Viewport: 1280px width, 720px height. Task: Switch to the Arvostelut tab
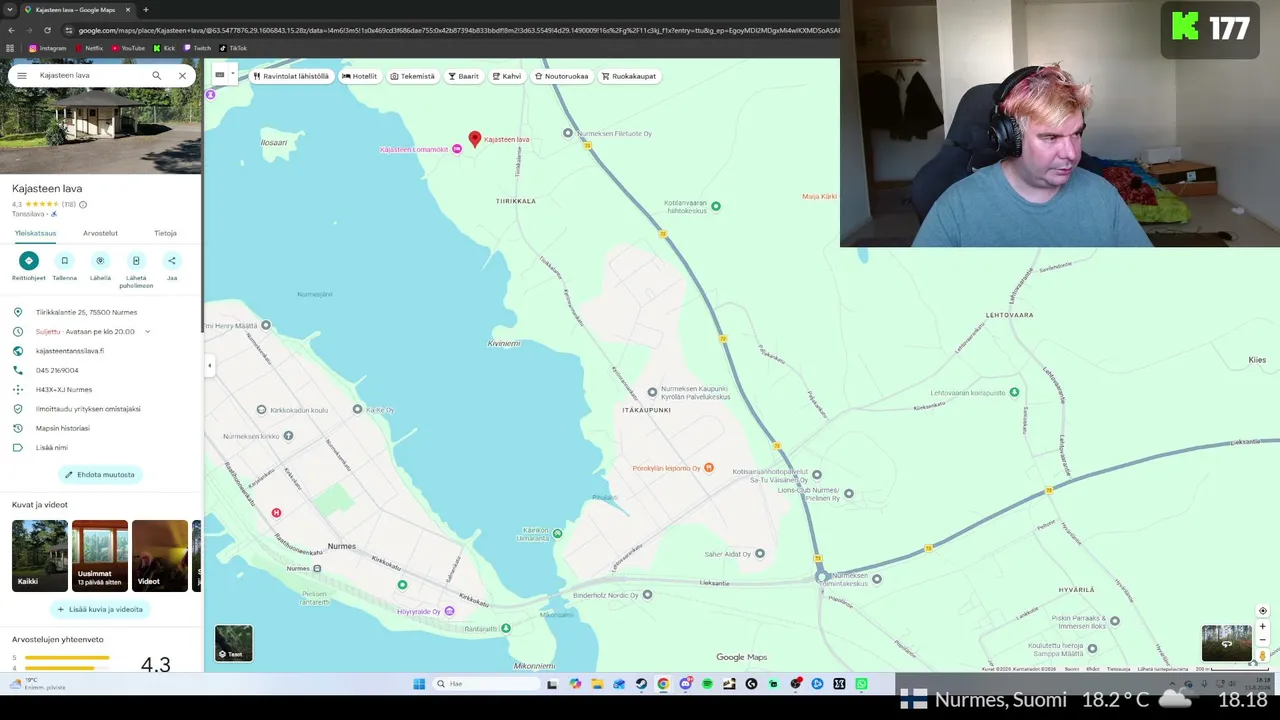100,233
